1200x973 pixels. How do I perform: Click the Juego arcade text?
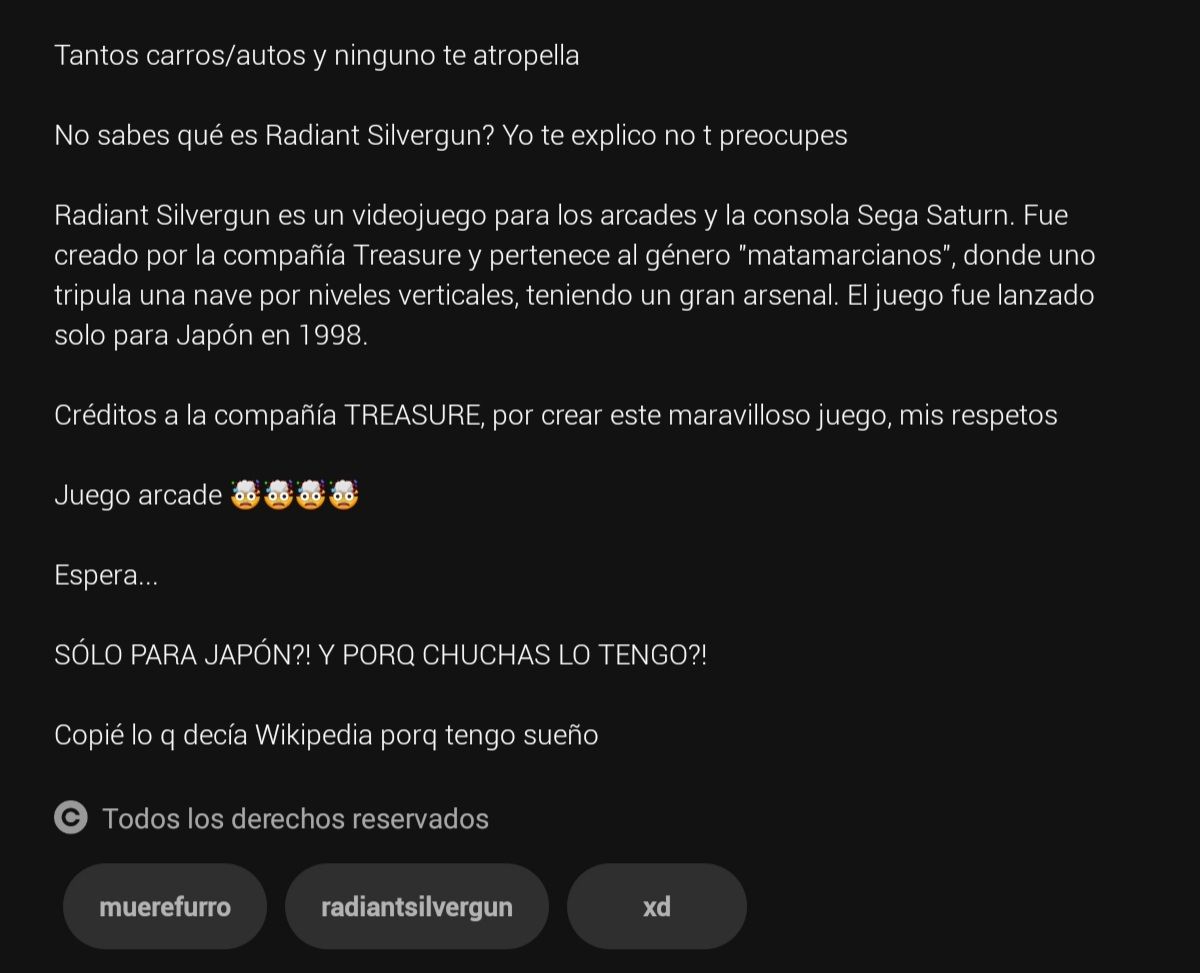138,495
